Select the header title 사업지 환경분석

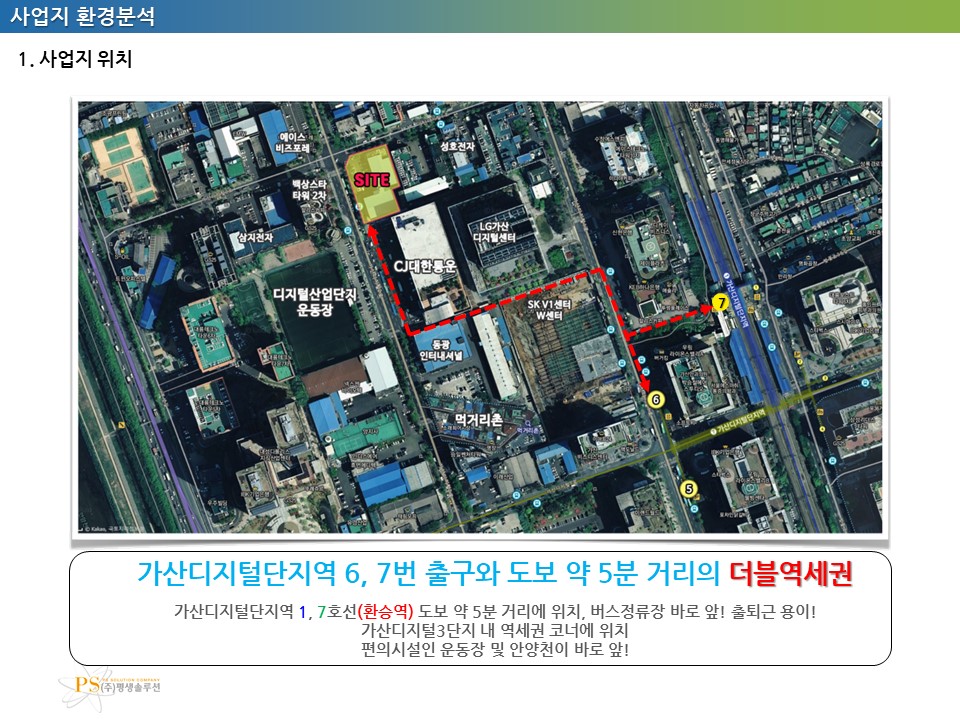coord(83,15)
